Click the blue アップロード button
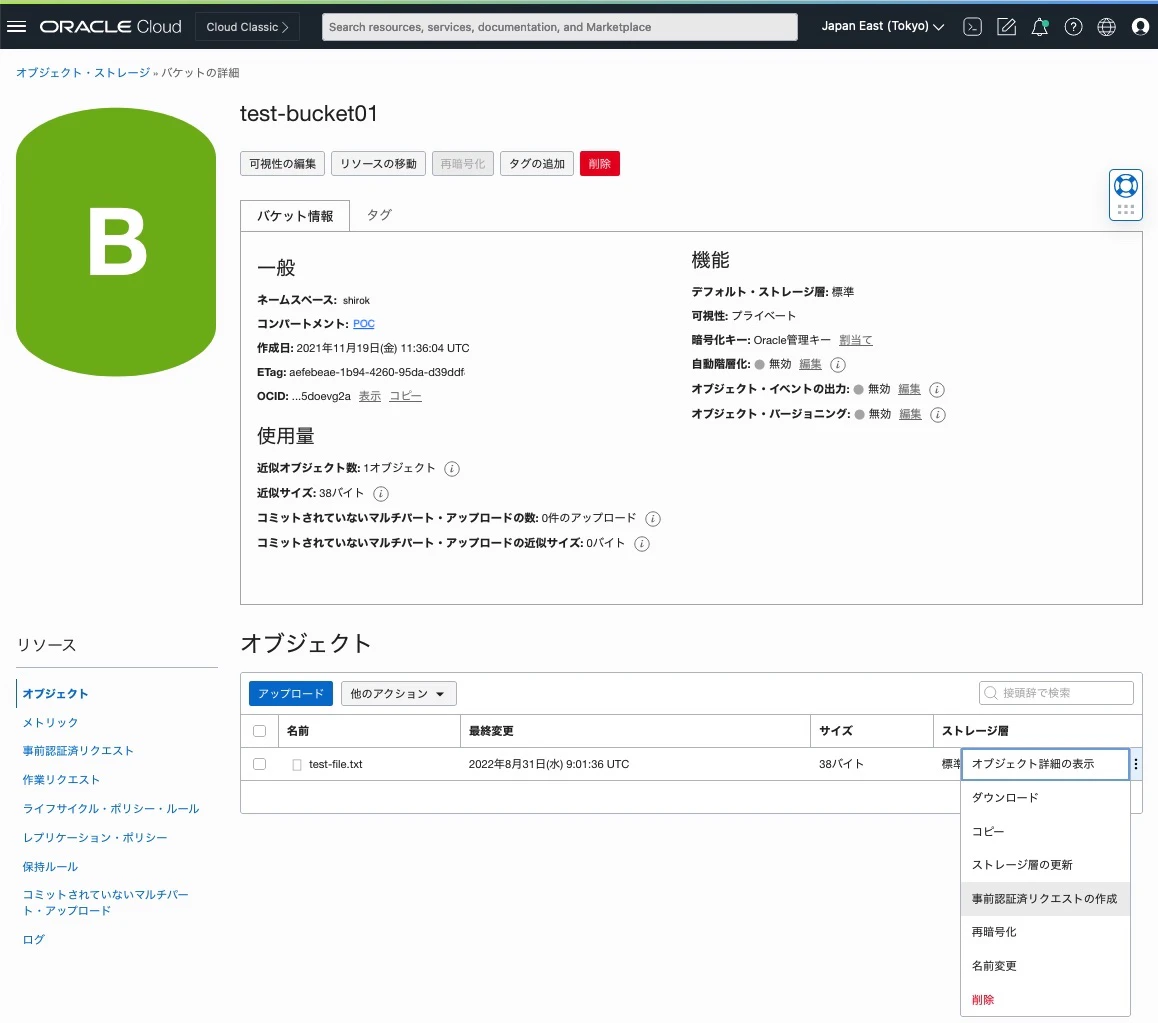This screenshot has height=1023, width=1158. click(290, 694)
